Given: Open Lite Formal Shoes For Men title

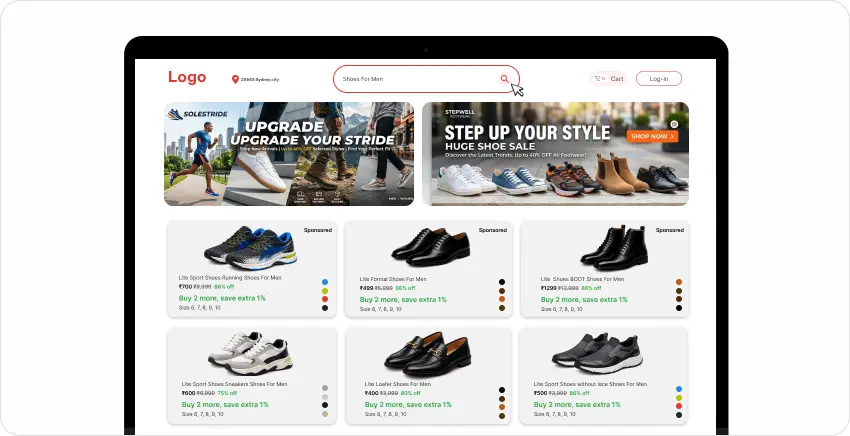Looking at the screenshot, I should tap(393, 279).
